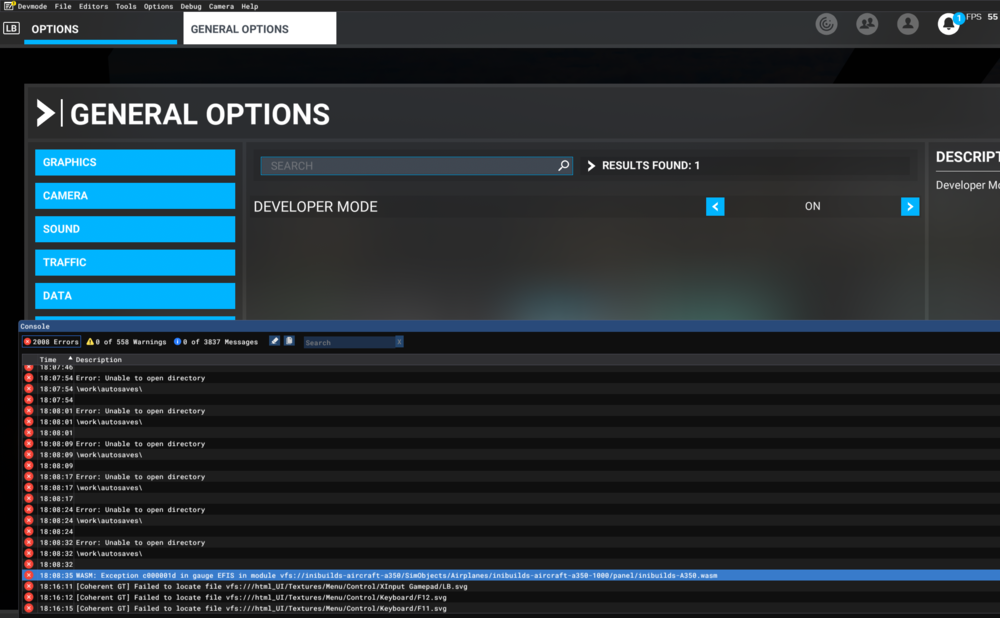Open the multiplayer group icon
The height and width of the screenshot is (618, 1000).
click(x=867, y=25)
